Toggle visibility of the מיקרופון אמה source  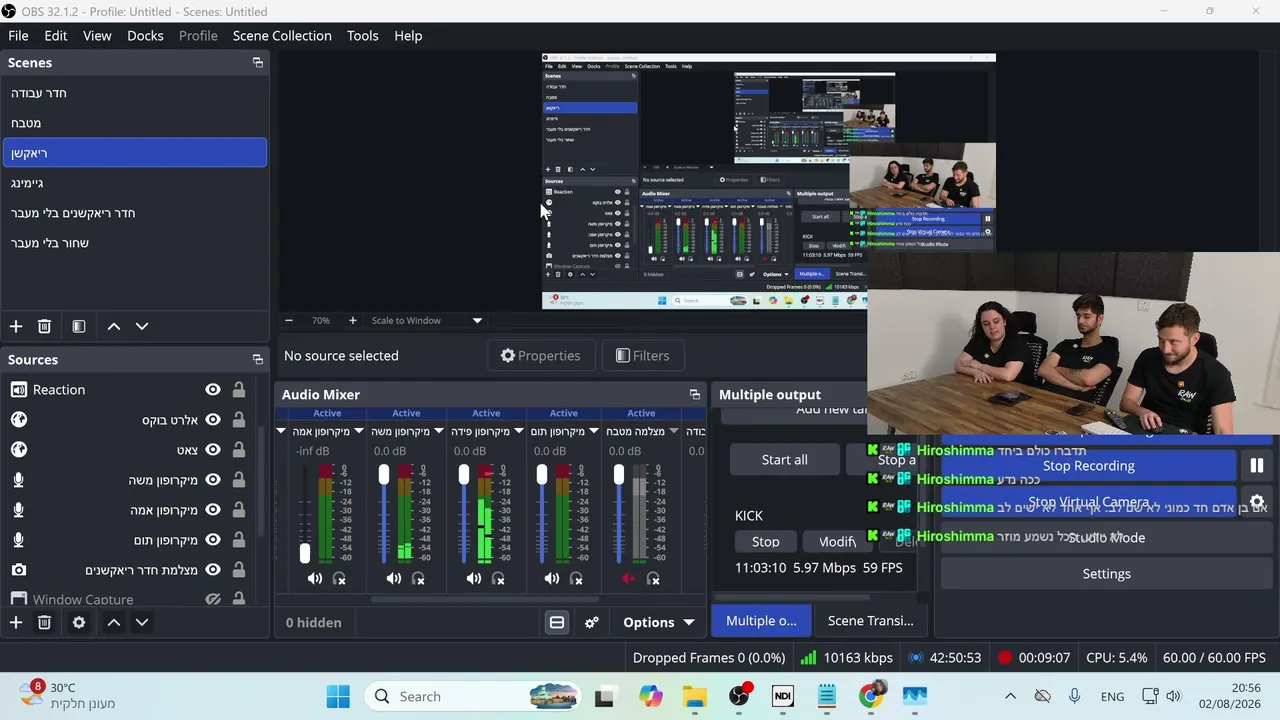pos(213,509)
